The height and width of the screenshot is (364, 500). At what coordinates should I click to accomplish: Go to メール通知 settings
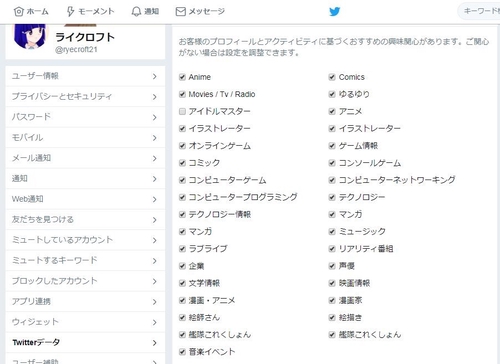[85, 158]
